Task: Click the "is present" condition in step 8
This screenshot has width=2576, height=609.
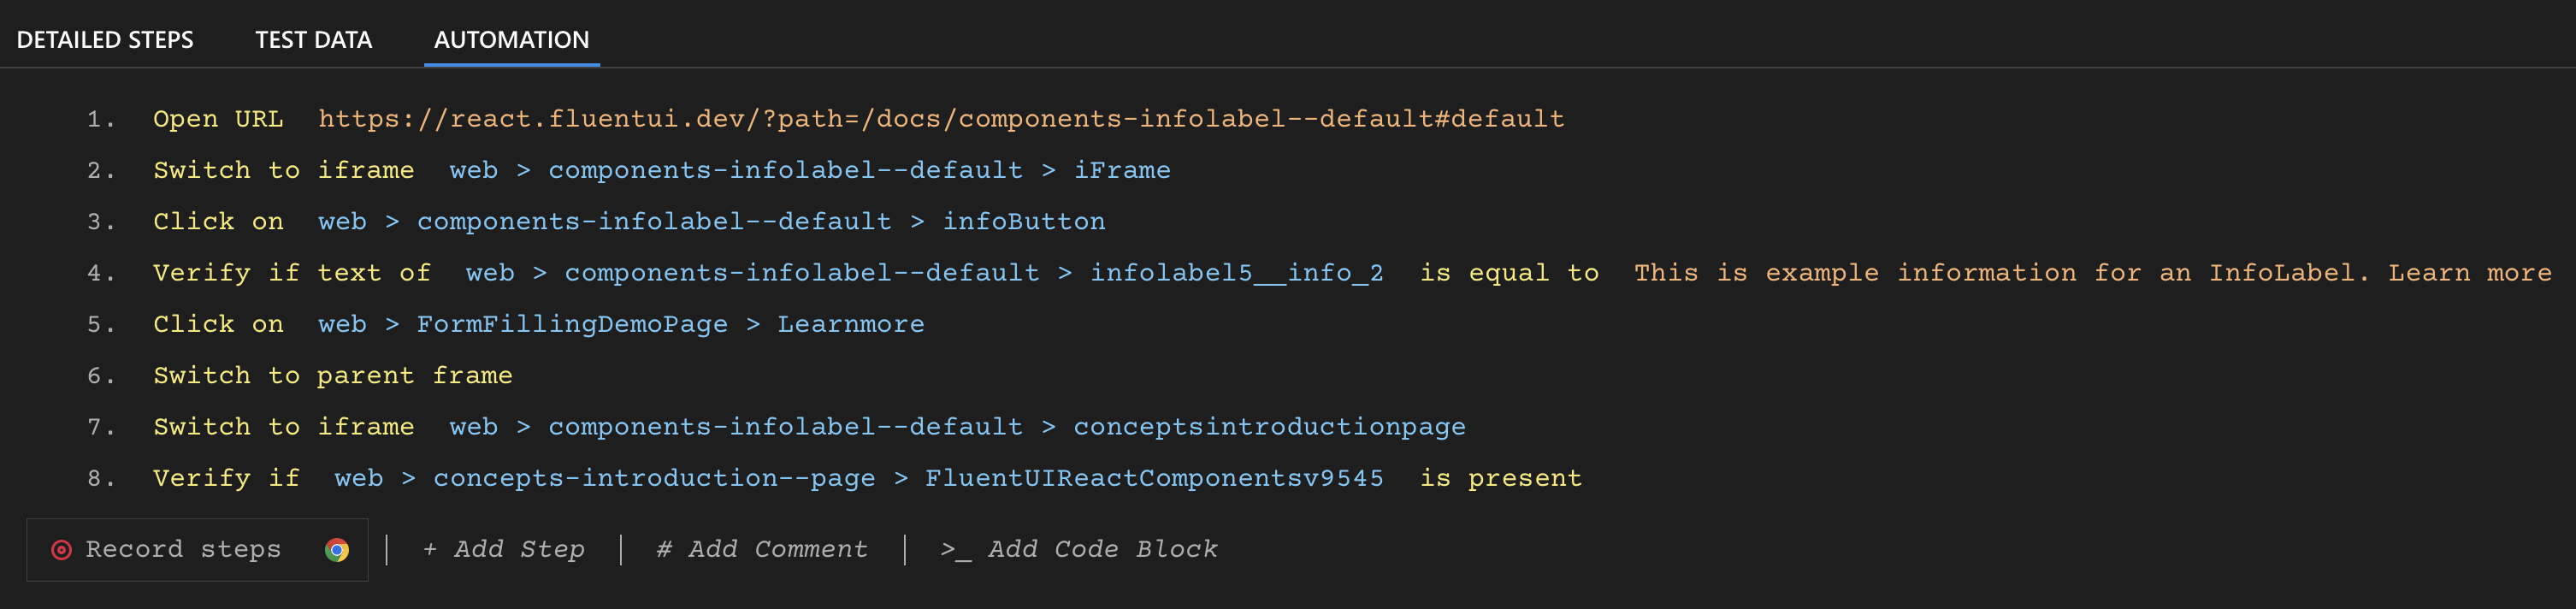Action: coord(1500,479)
